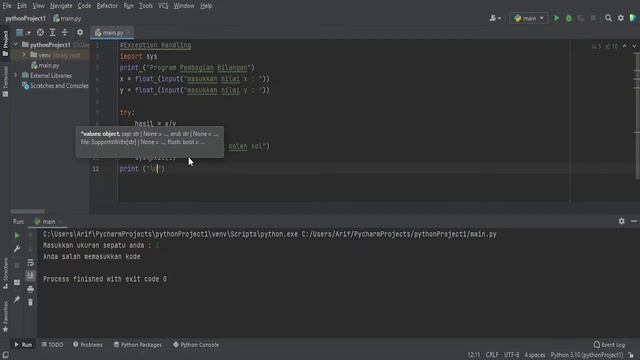
Task: Open Search Everywhere magnifier icon
Action: [608, 18]
